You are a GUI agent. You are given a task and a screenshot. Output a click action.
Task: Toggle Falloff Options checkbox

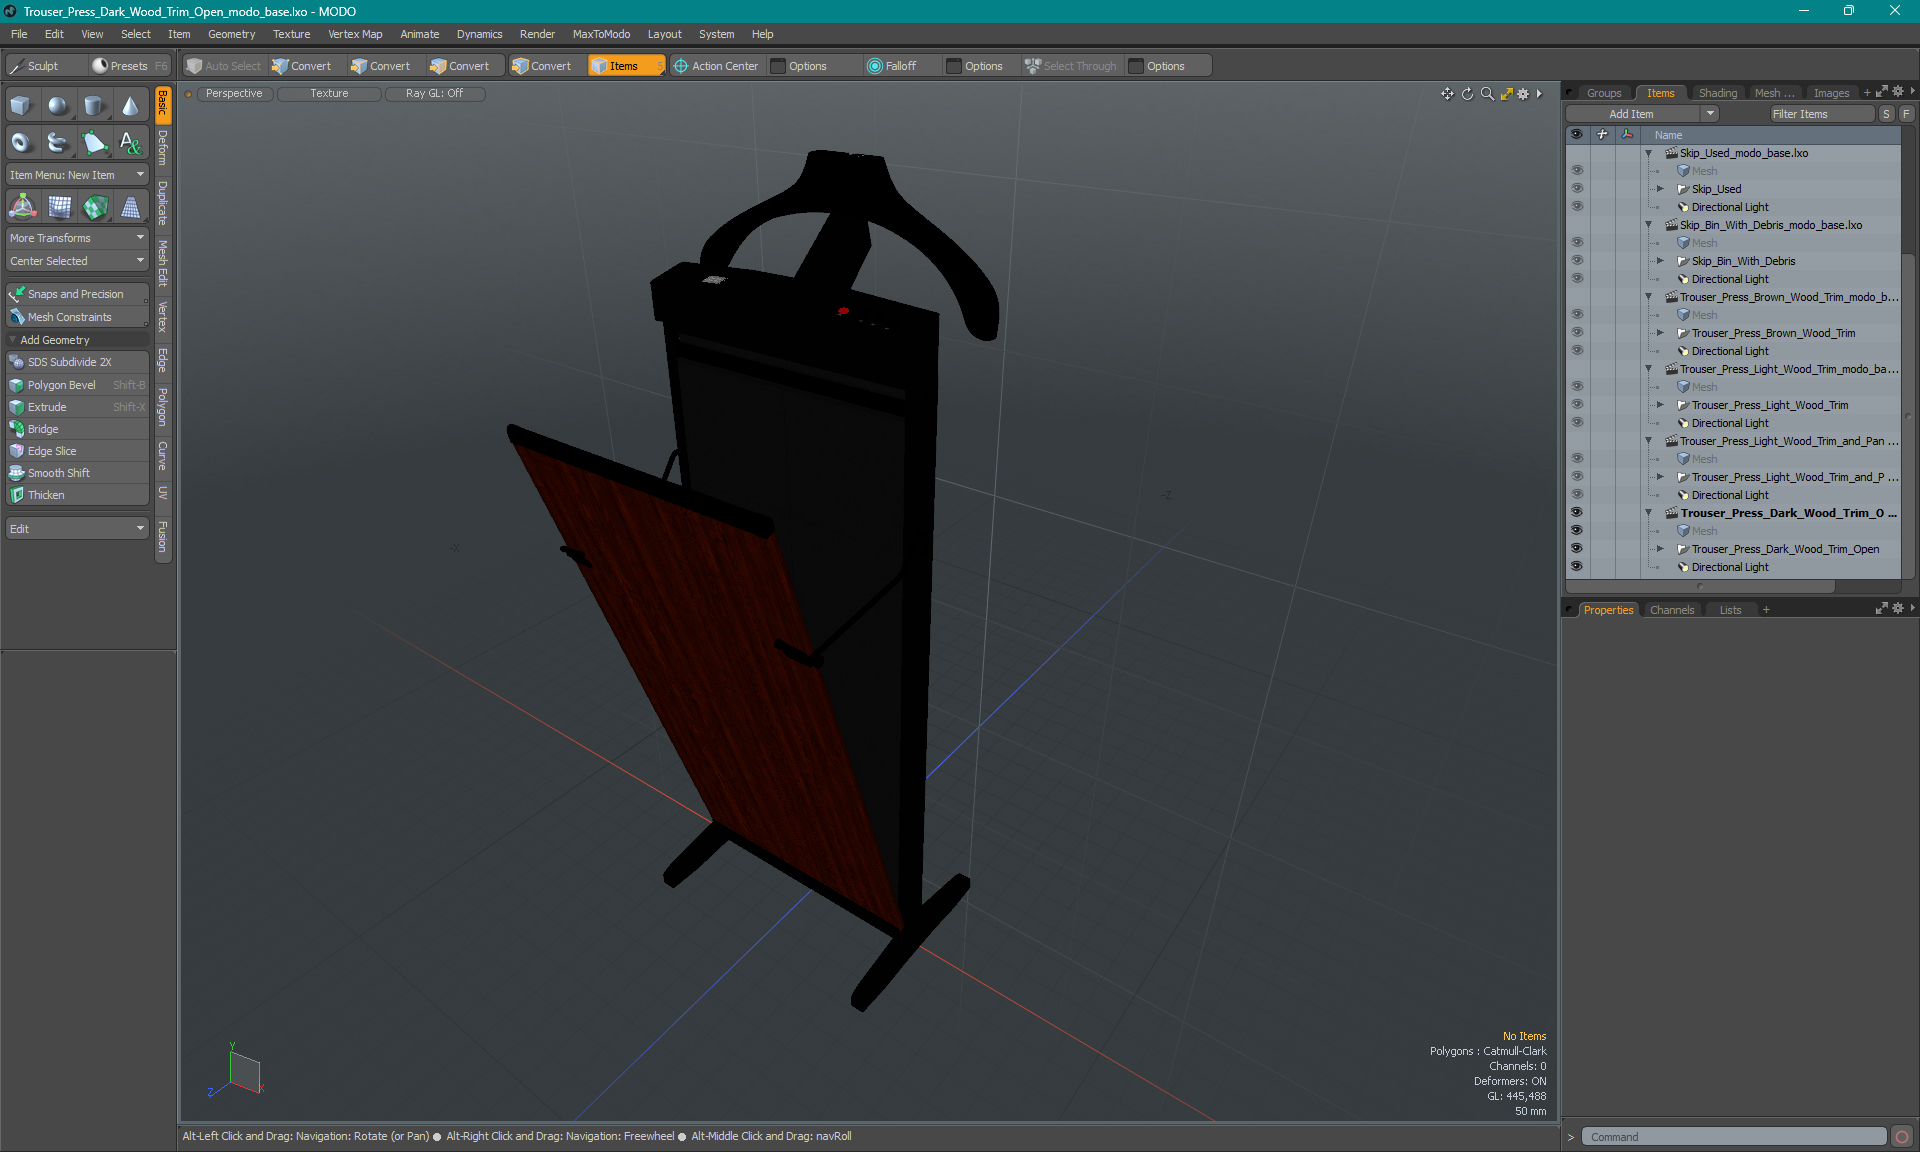[x=954, y=66]
